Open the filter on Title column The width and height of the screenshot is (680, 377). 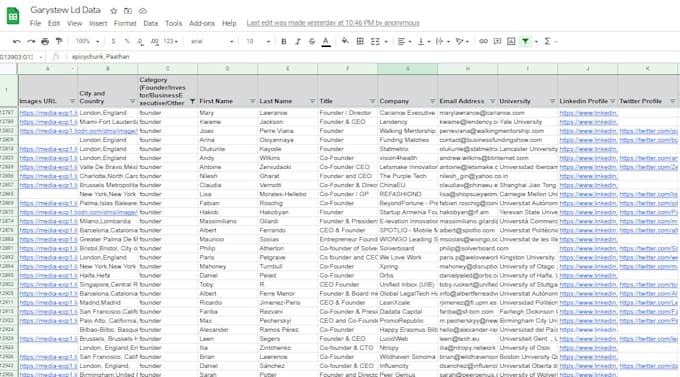tap(372, 101)
